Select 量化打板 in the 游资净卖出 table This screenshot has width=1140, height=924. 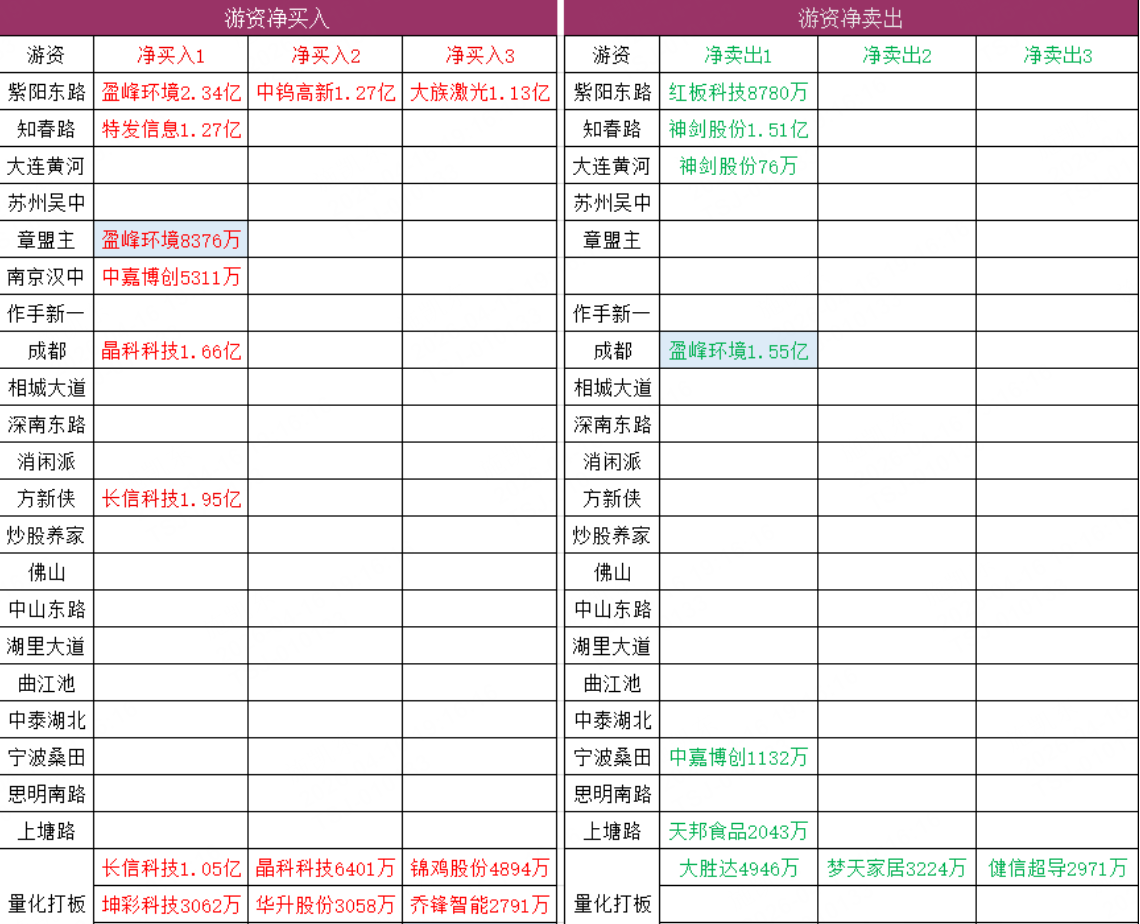click(612, 904)
